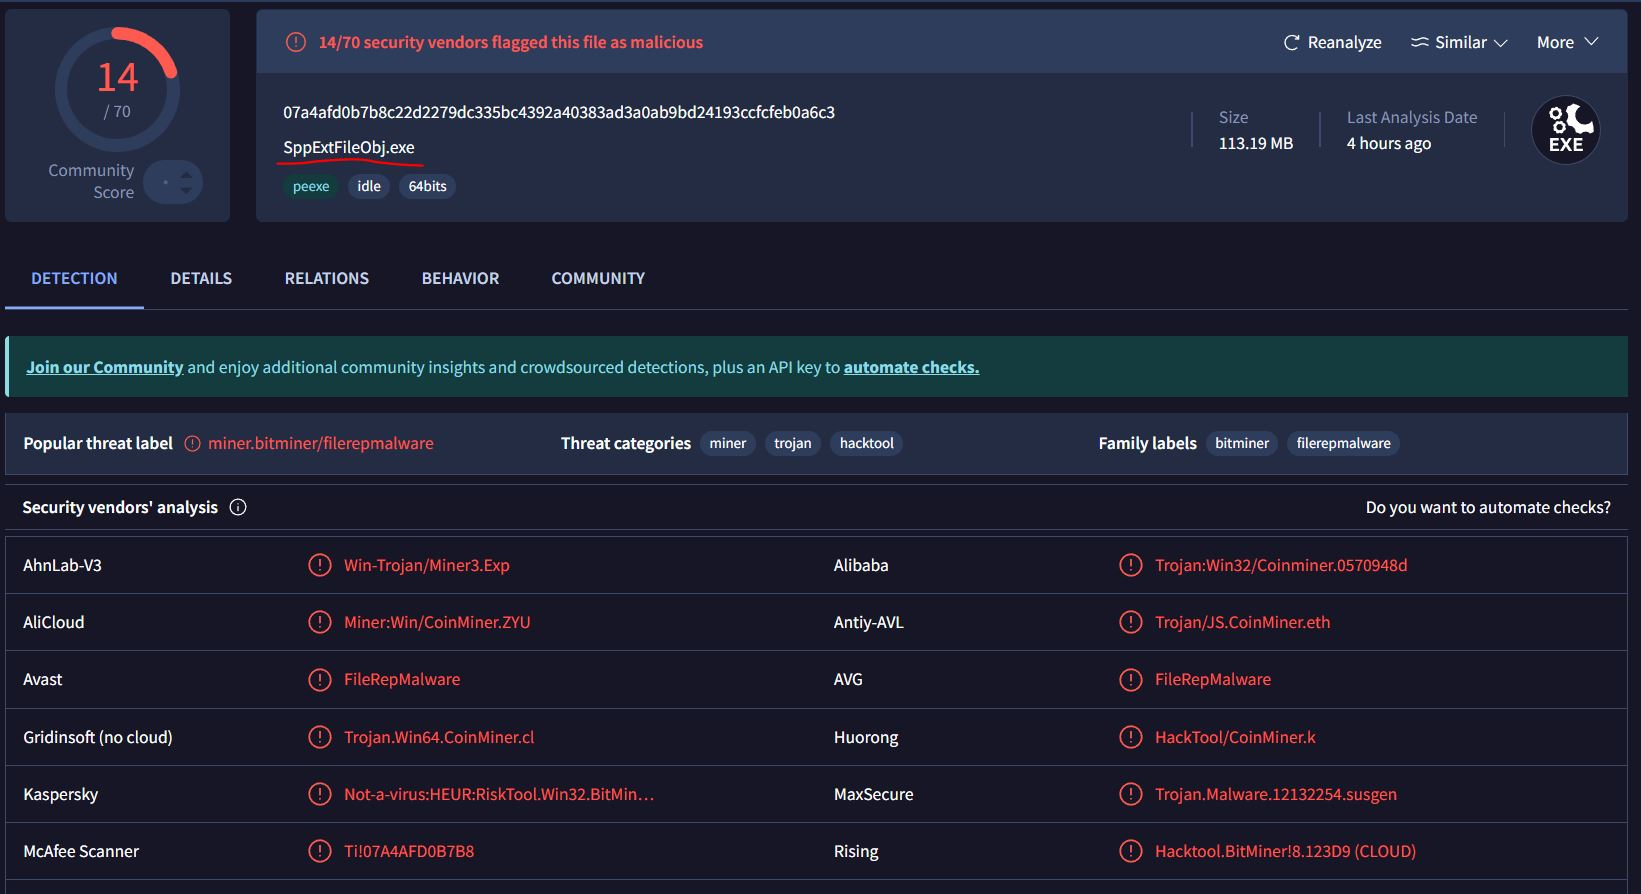This screenshot has height=894, width=1641.
Task: Open the BEHAVIOR tab
Action: 460,278
